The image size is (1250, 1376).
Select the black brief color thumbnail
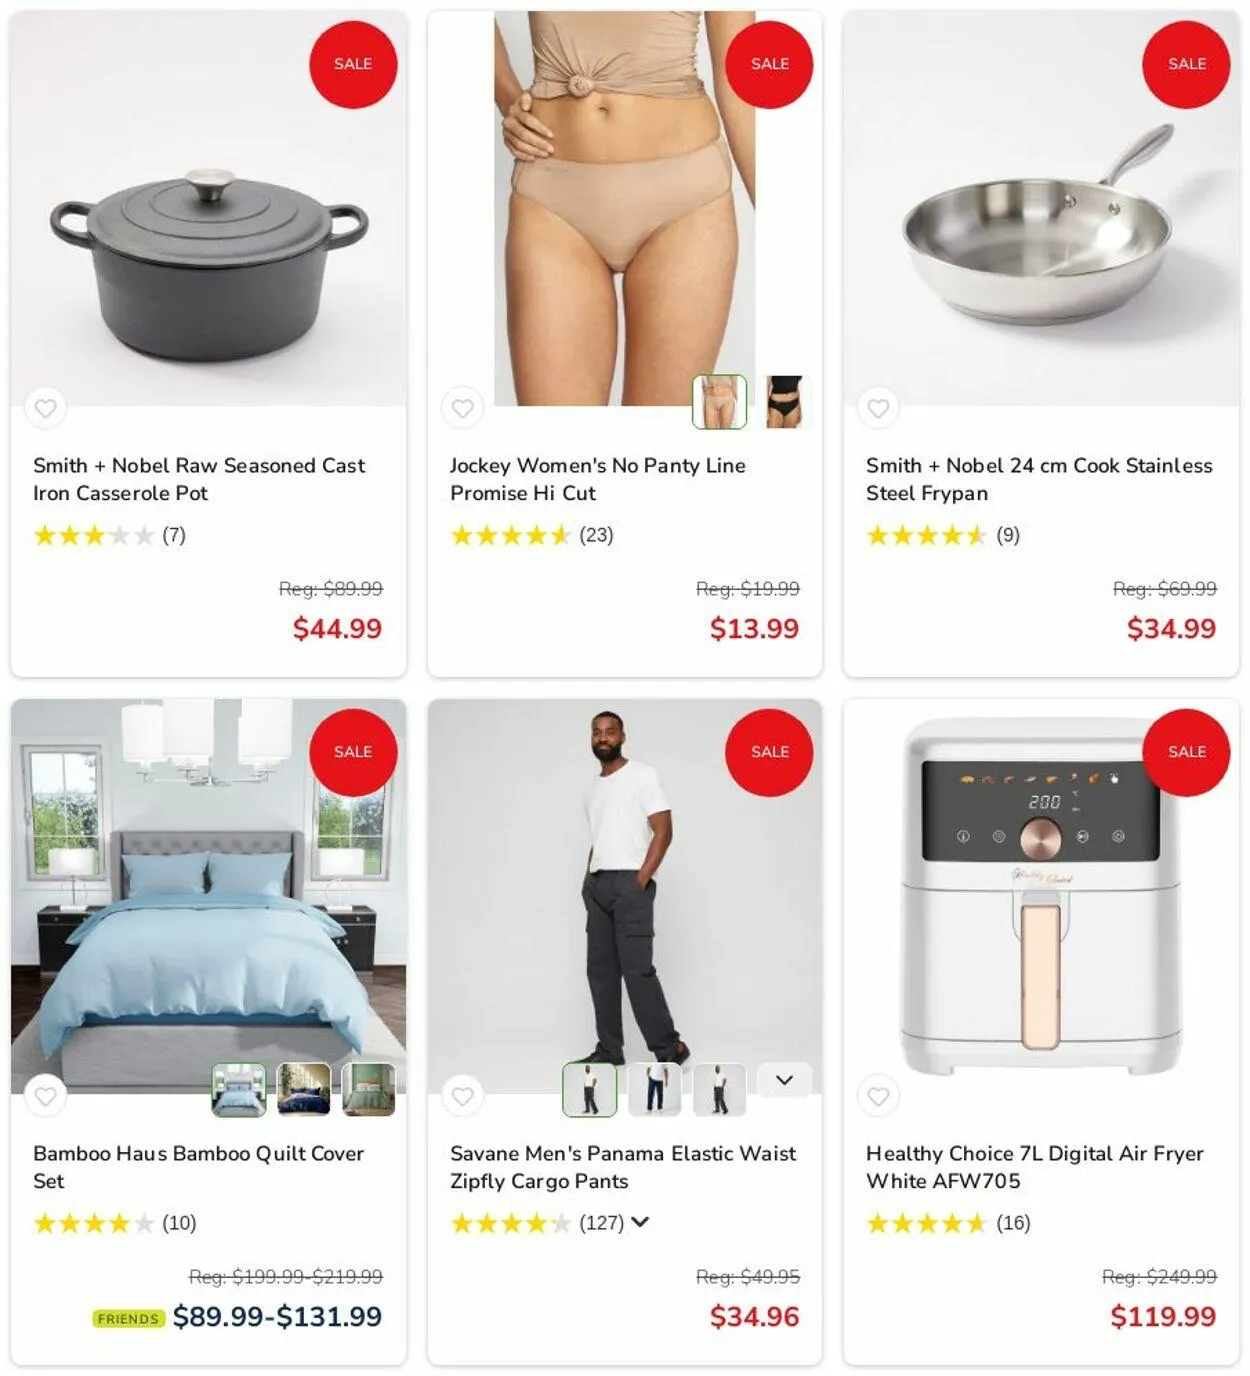tap(784, 402)
